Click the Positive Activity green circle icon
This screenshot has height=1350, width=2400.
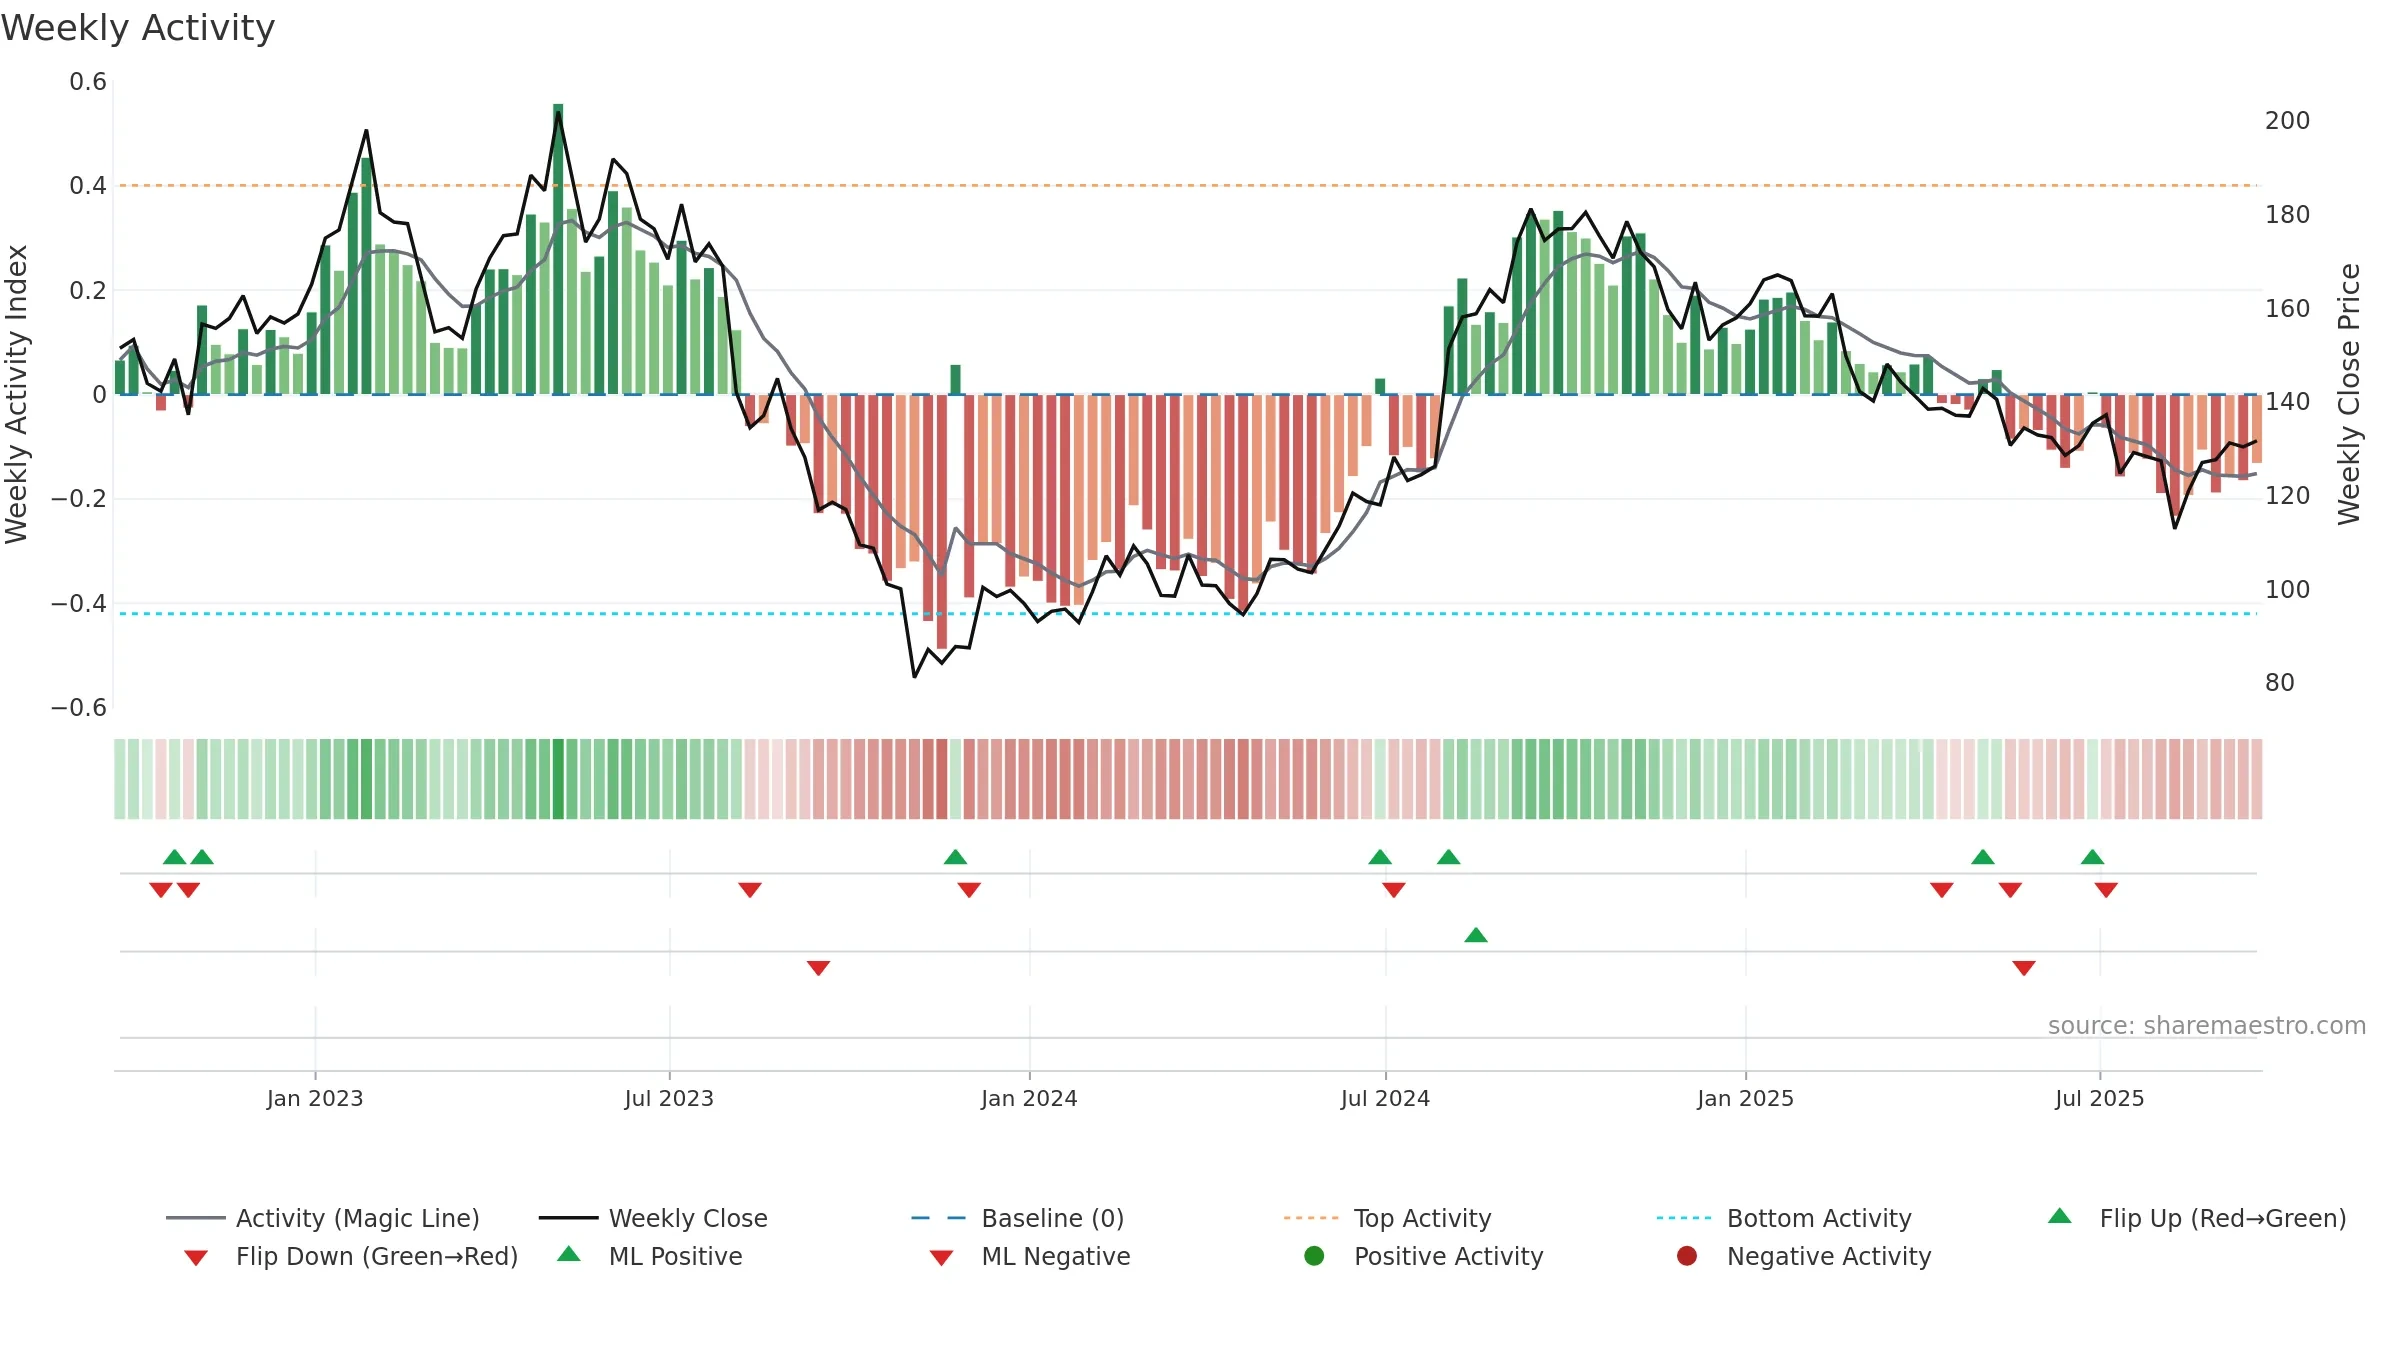pos(1314,1255)
